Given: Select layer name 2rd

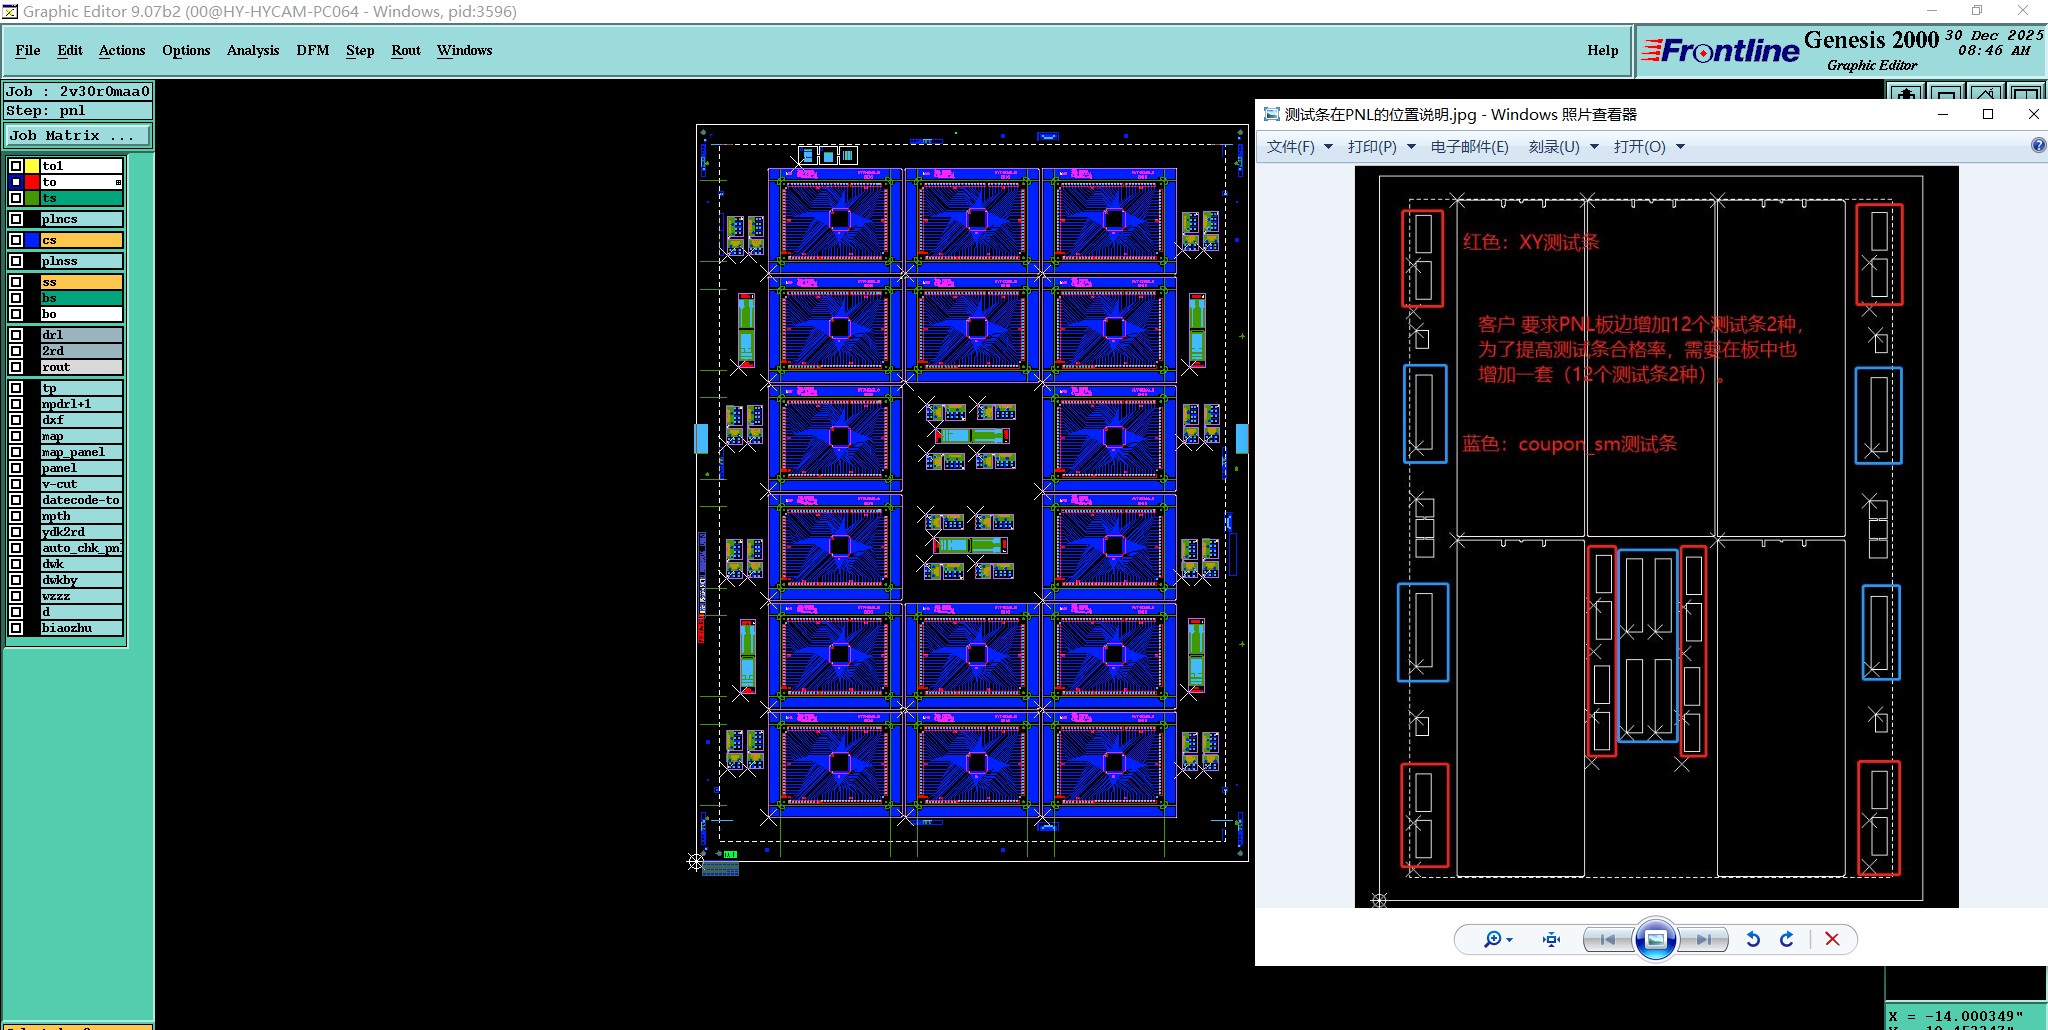Looking at the screenshot, I should pos(81,351).
